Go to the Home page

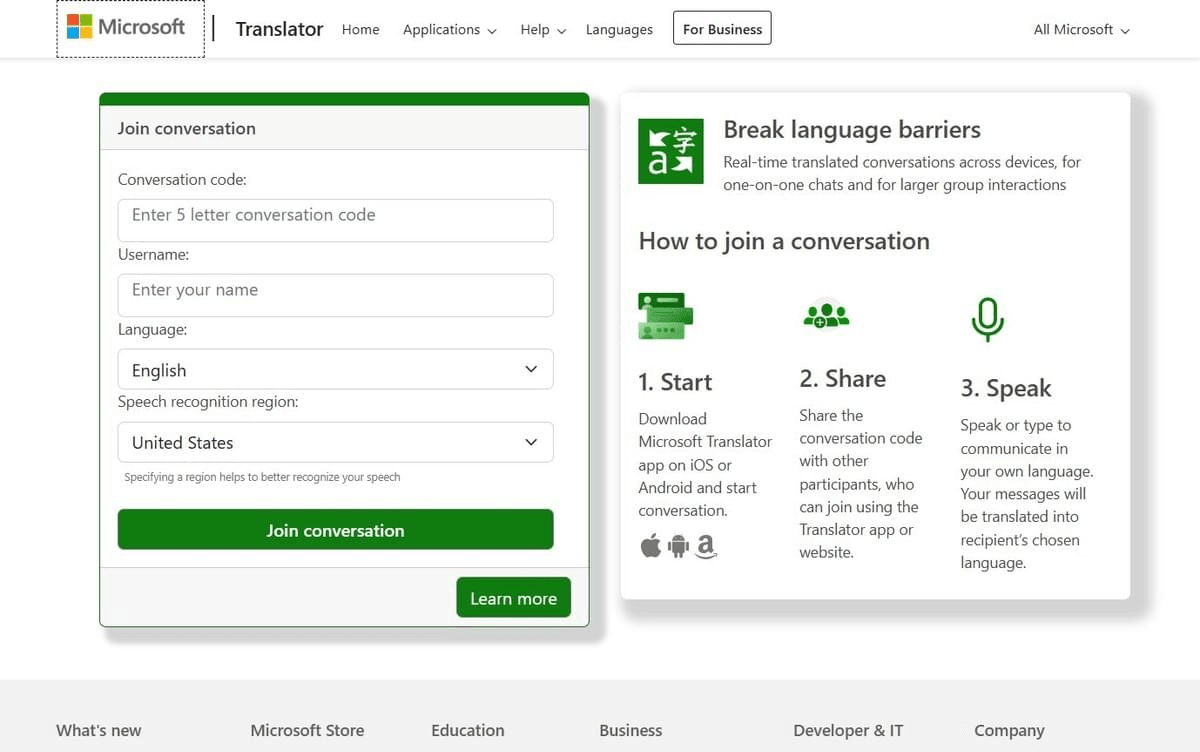361,30
